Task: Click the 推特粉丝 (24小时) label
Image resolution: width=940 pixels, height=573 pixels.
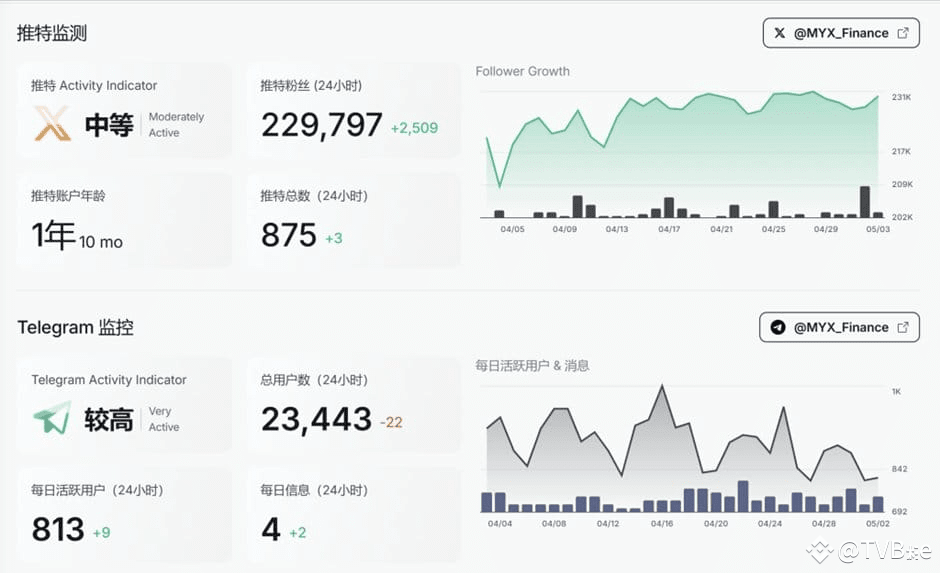Action: 311,86
